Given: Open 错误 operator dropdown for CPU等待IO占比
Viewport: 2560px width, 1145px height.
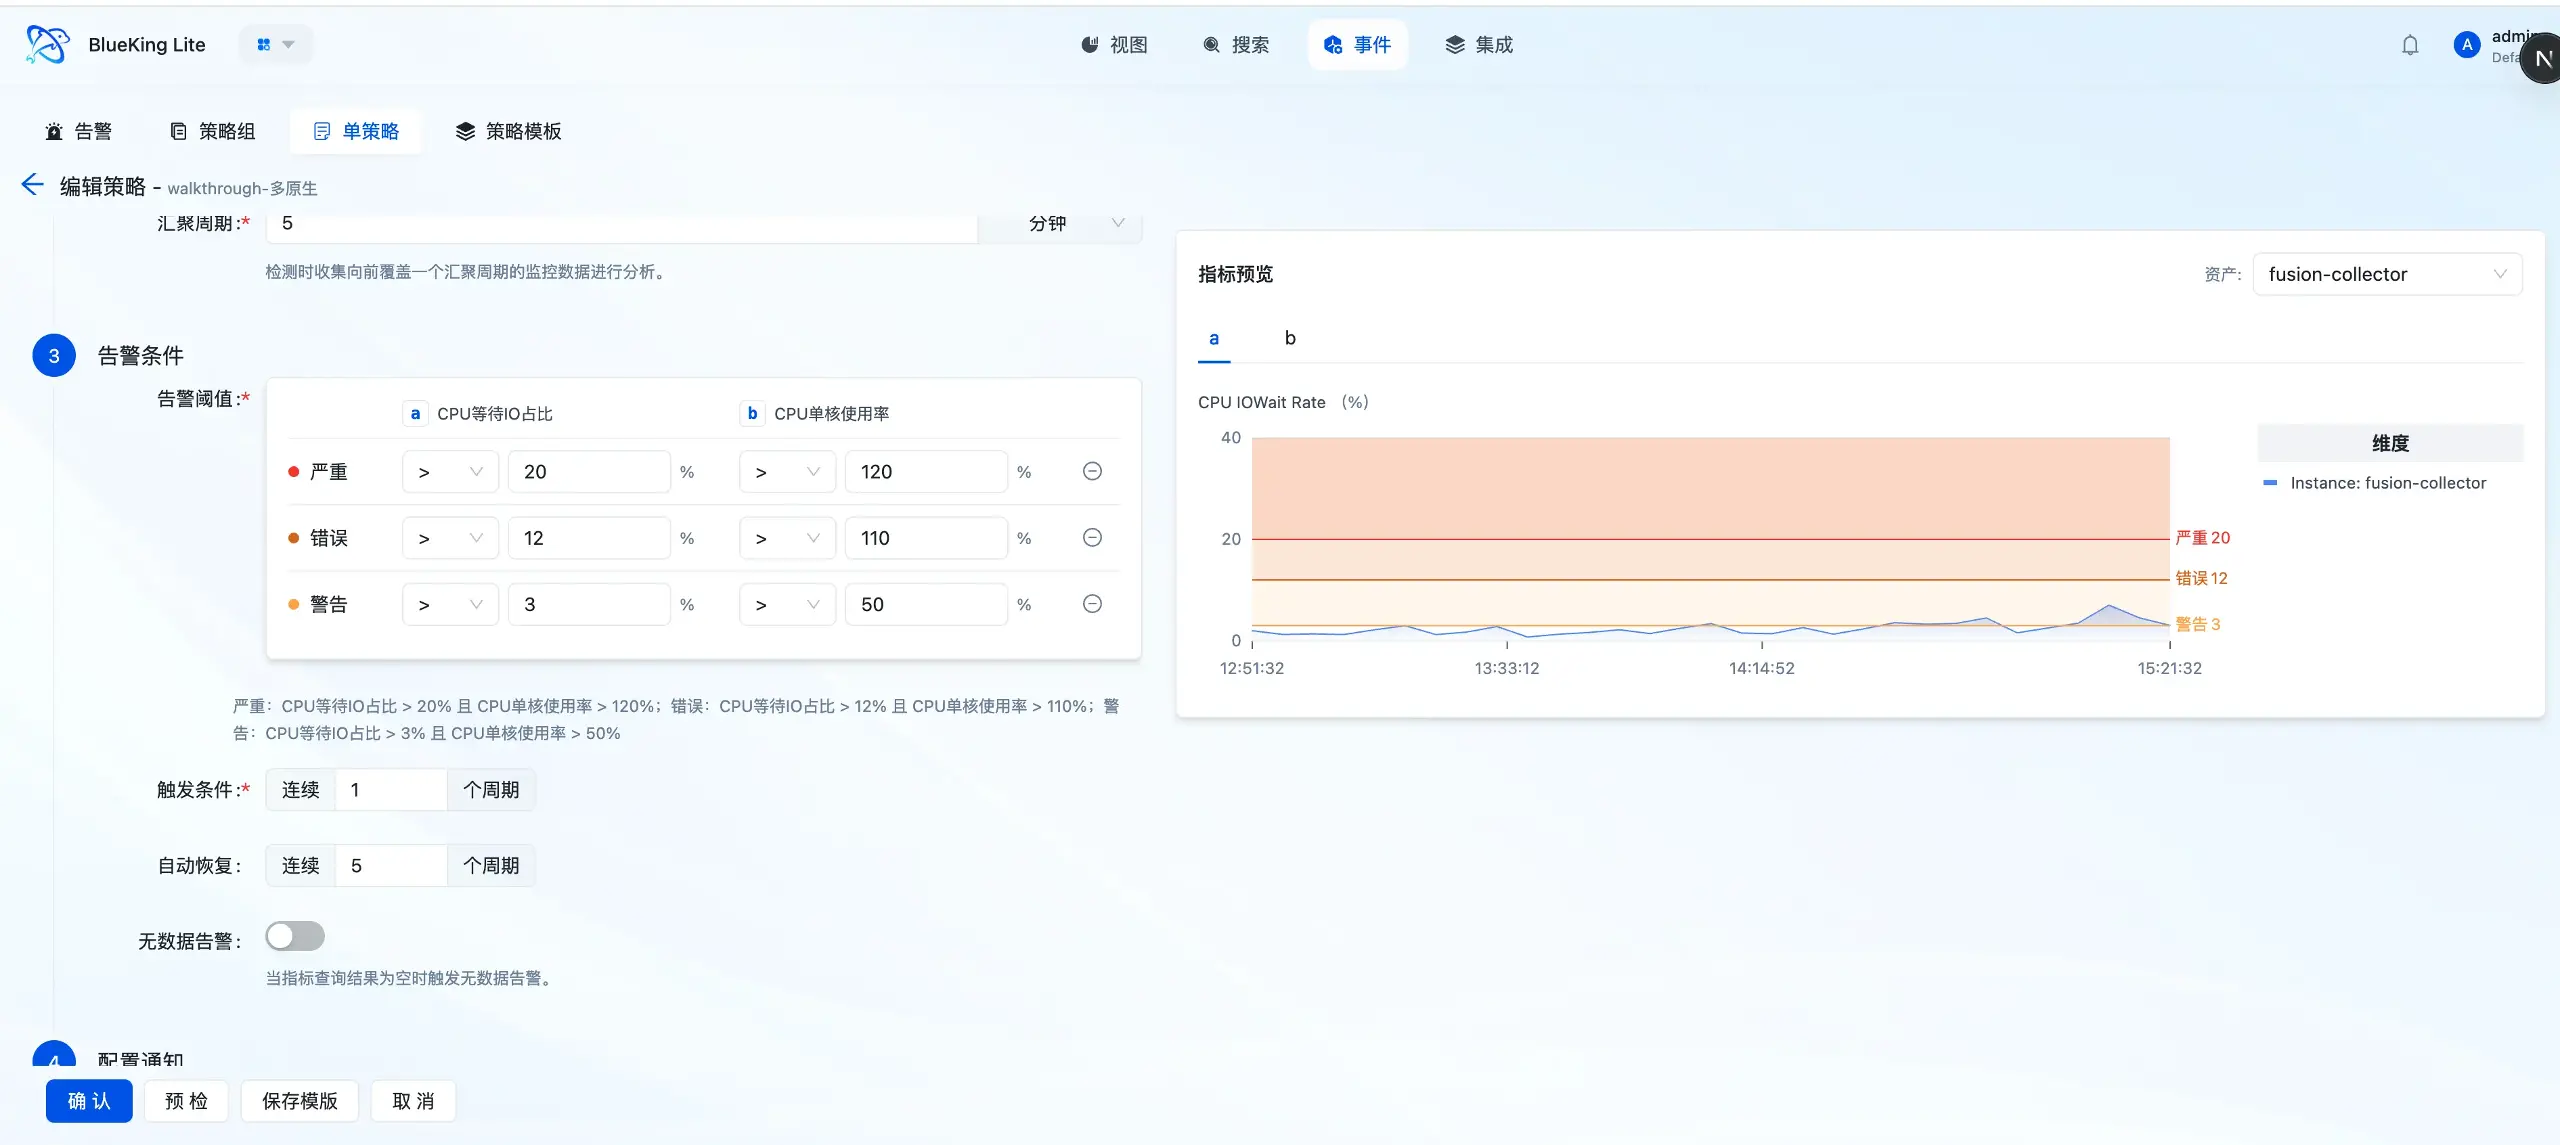Looking at the screenshot, I should [x=450, y=538].
